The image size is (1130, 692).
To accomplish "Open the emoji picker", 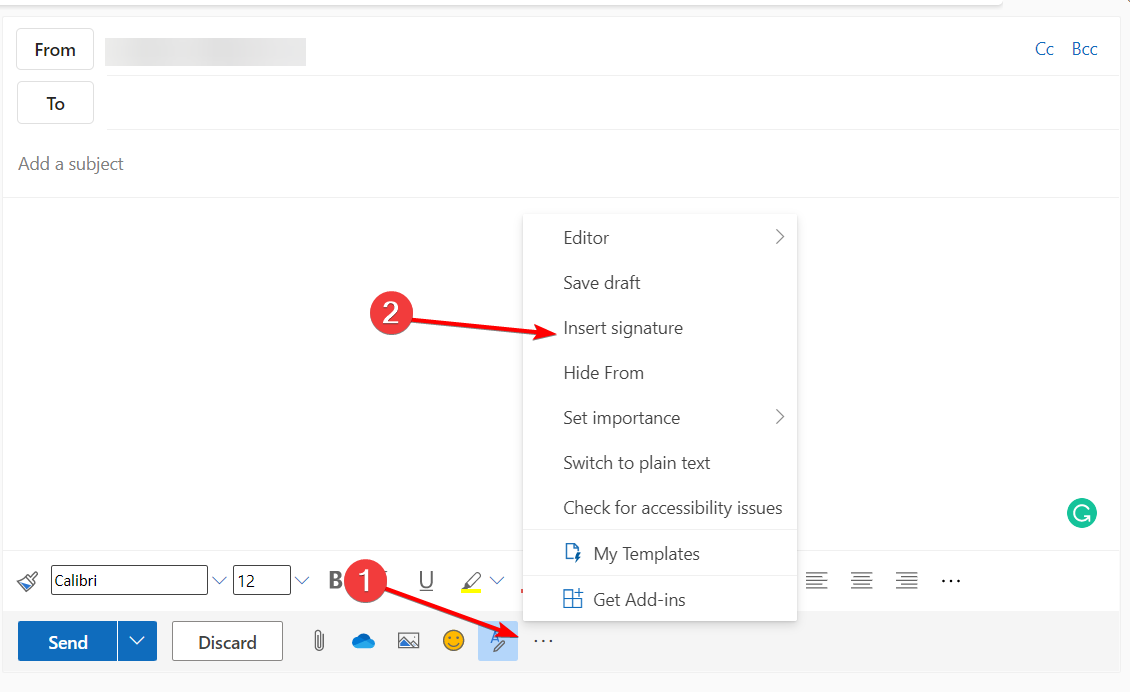I will [453, 640].
